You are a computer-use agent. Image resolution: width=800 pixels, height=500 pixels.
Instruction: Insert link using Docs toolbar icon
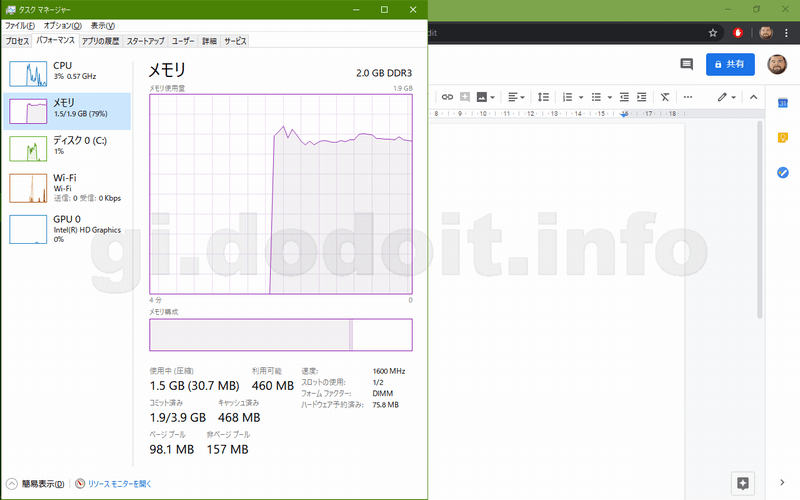point(447,97)
